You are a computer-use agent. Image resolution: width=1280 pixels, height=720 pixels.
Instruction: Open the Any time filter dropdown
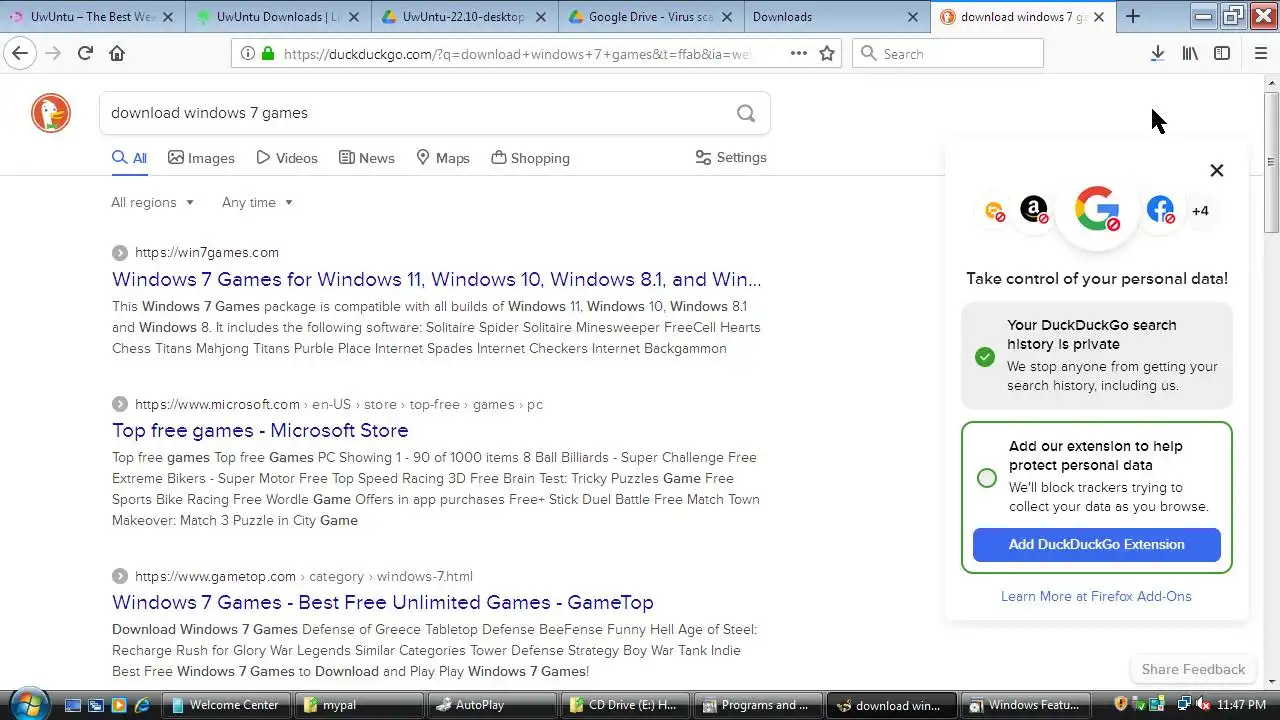257,202
